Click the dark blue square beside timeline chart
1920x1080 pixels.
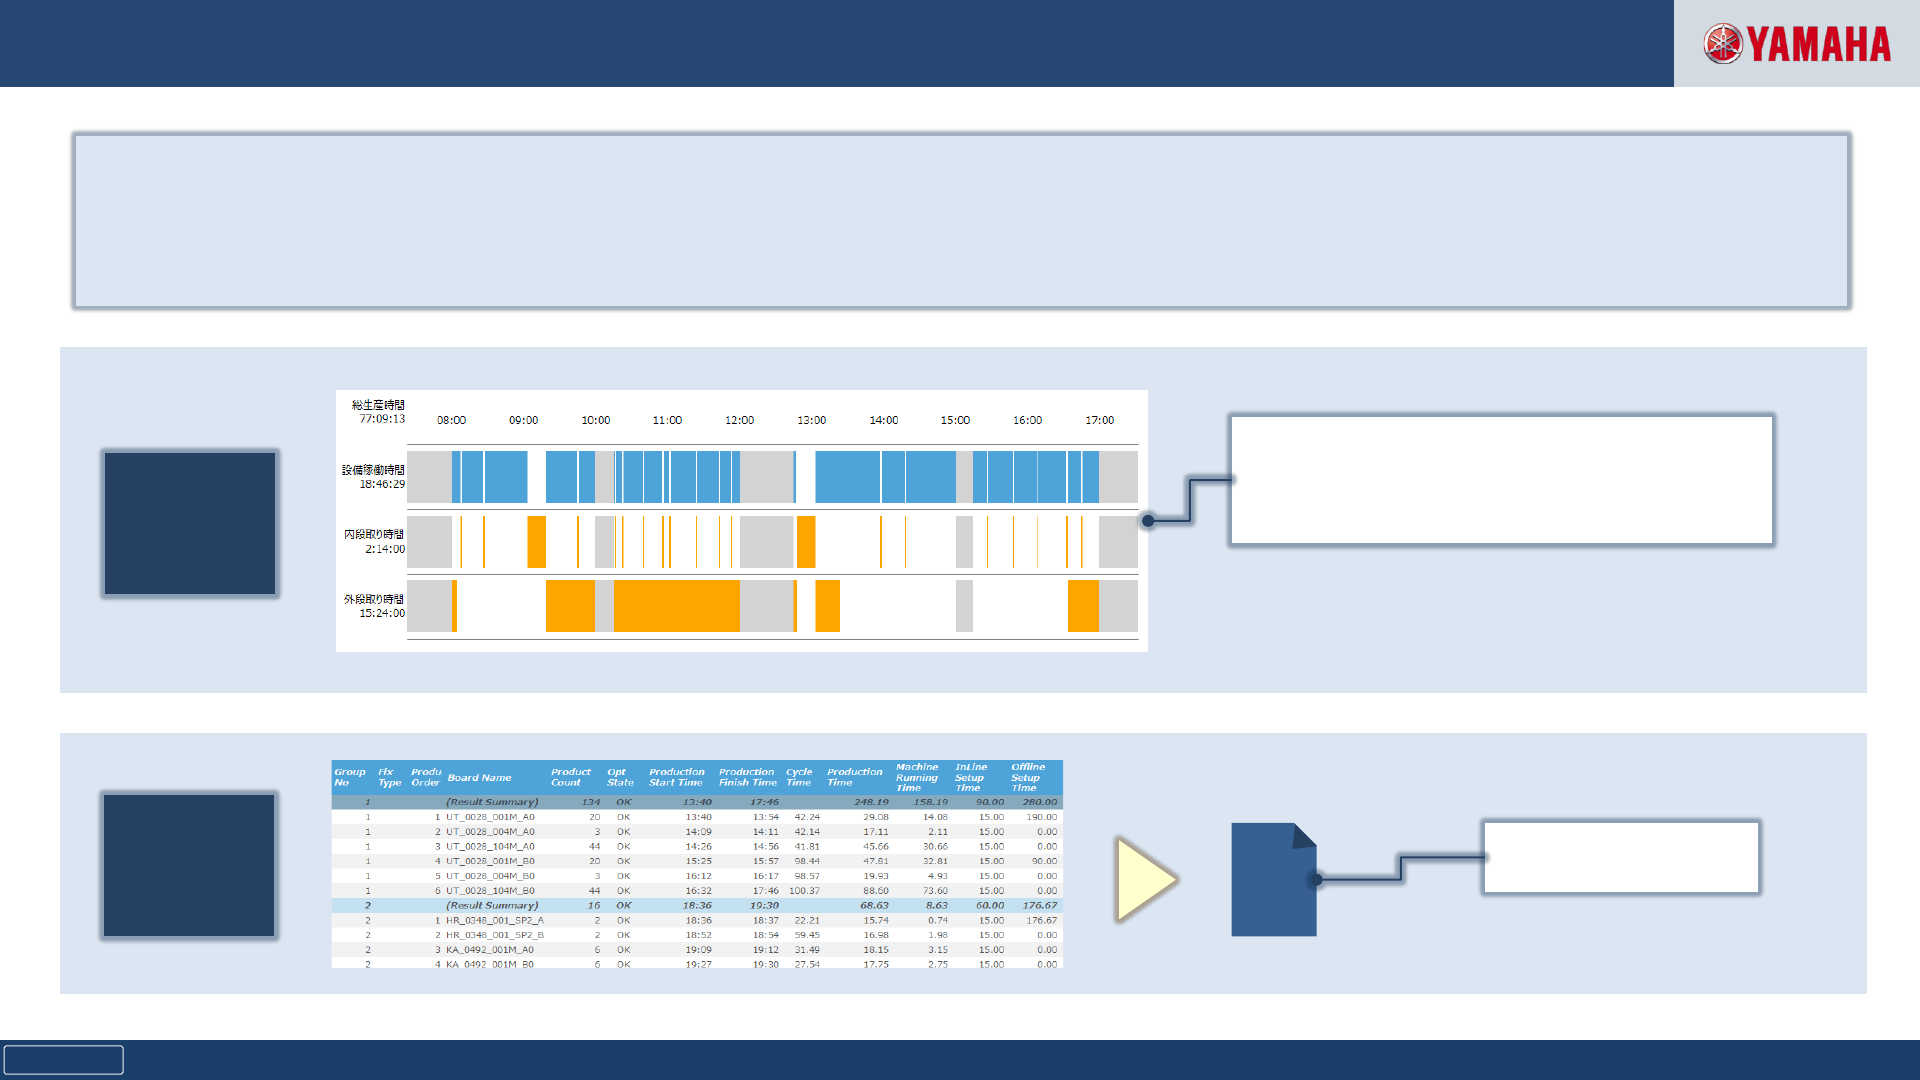coord(190,523)
